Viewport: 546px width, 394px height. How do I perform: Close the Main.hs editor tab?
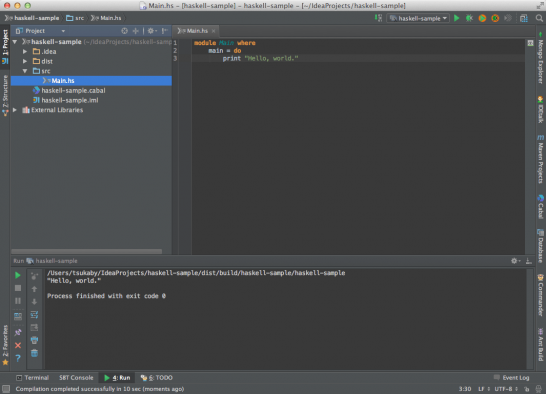click(x=213, y=31)
